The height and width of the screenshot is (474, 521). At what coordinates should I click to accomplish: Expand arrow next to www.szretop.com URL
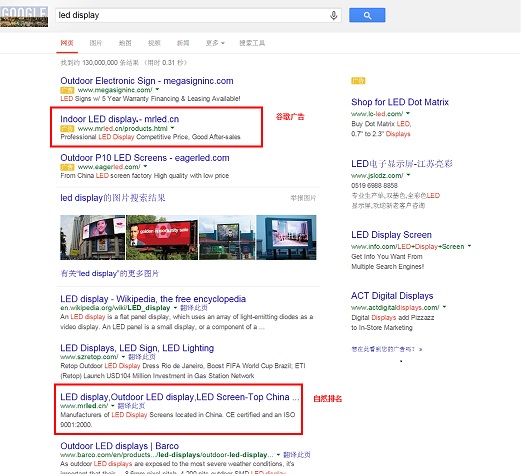pyautogui.click(x=123, y=357)
